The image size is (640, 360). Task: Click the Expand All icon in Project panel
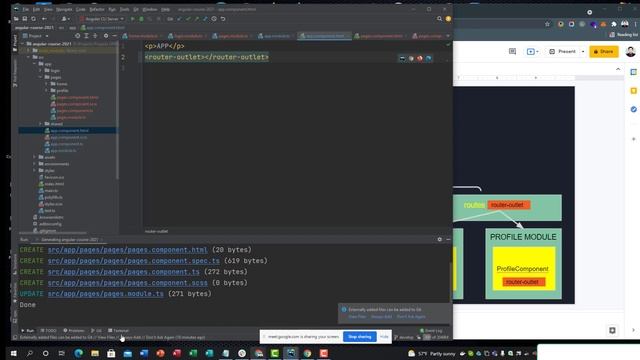(86, 36)
